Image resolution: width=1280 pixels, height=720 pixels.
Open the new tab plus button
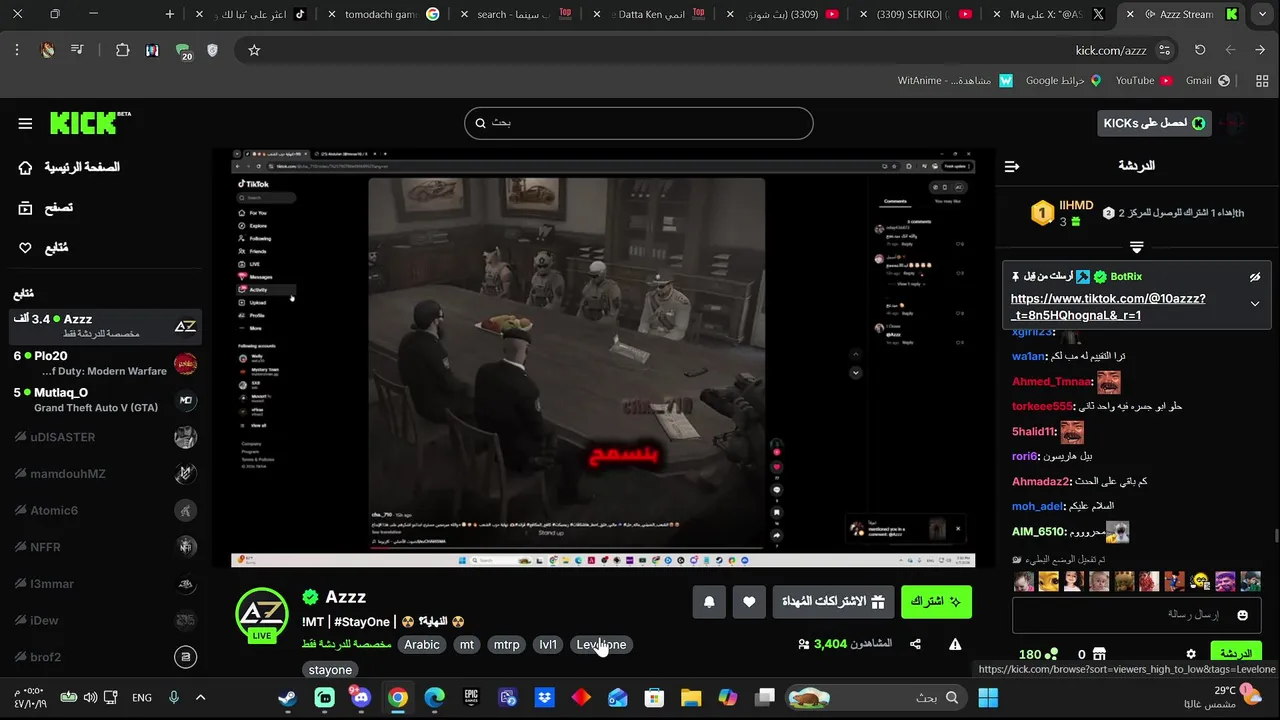(170, 14)
